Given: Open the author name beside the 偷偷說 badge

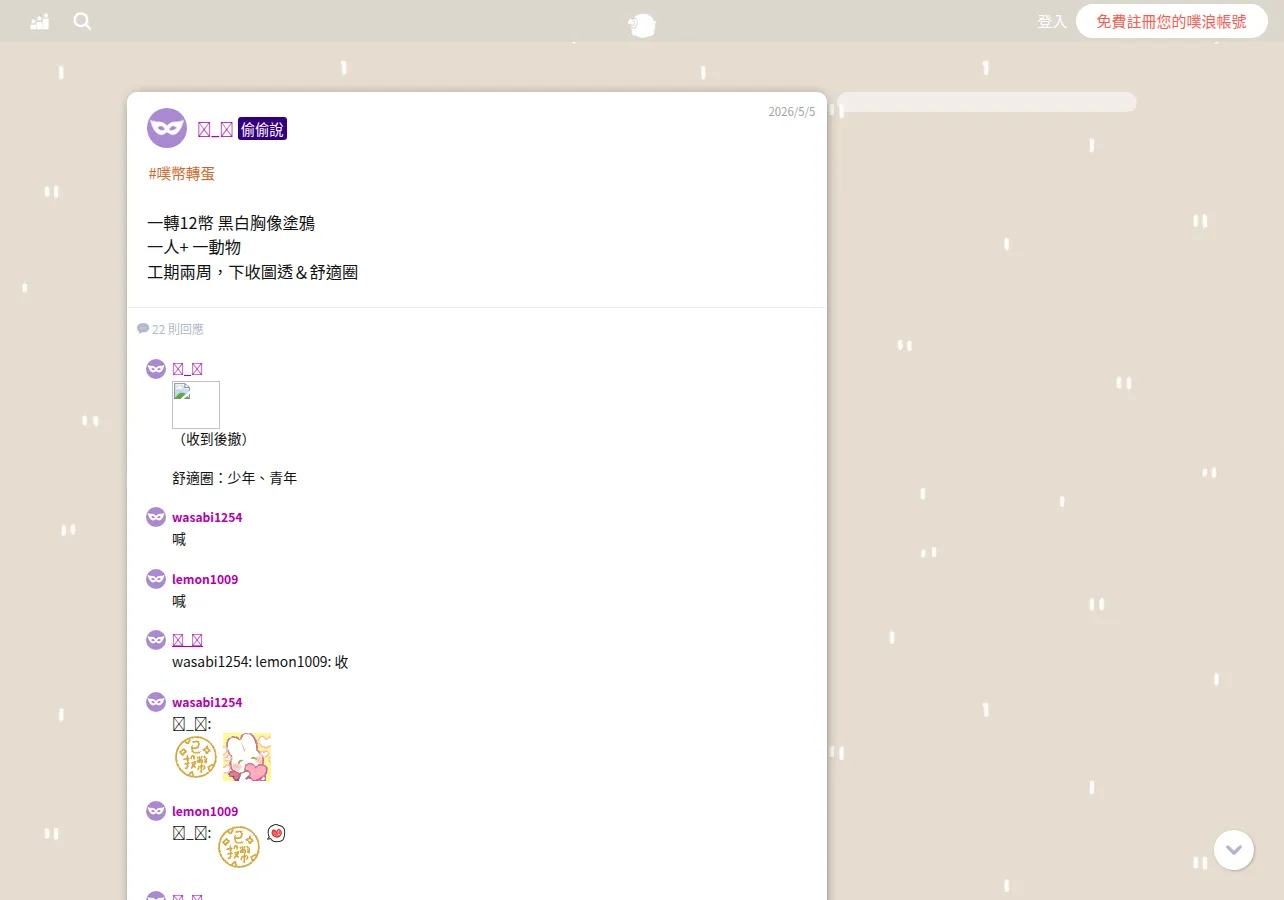Looking at the screenshot, I should (x=215, y=129).
